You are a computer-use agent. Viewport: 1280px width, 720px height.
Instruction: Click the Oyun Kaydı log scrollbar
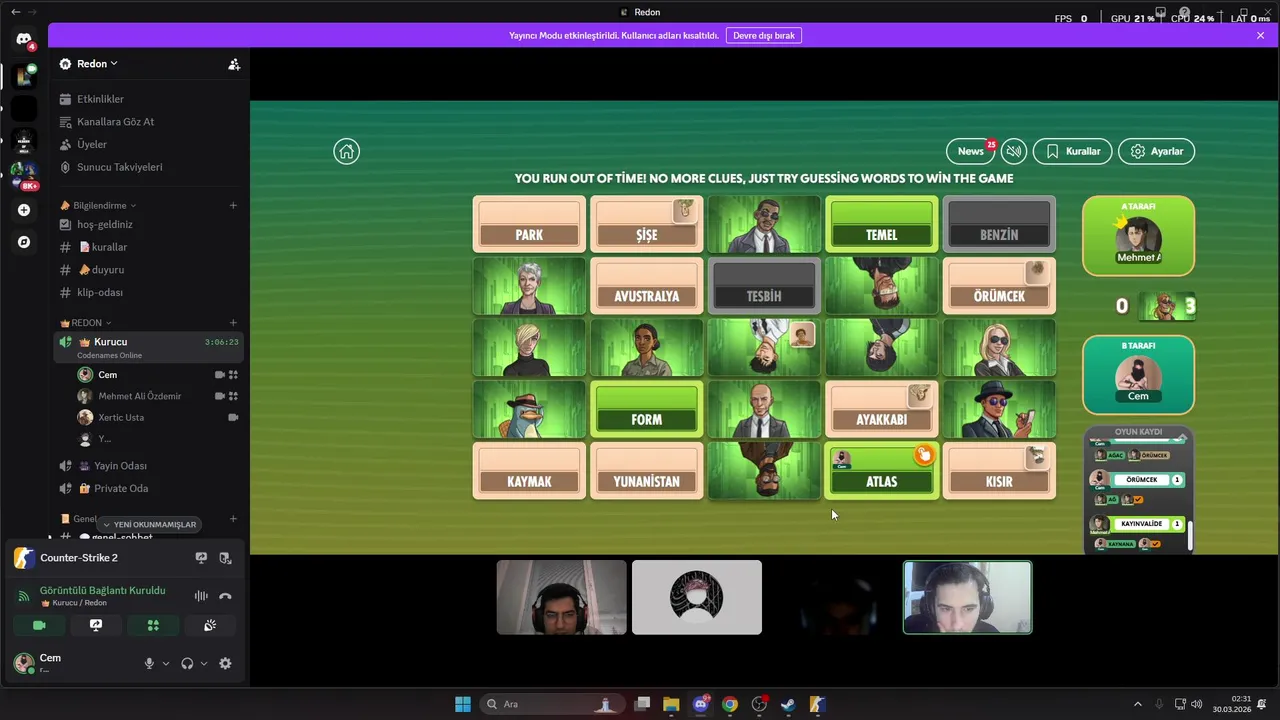(1190, 535)
